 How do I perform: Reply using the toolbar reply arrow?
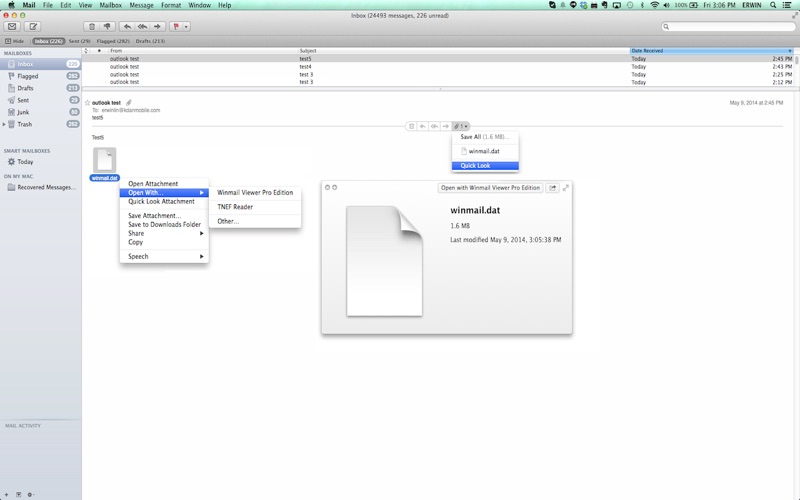tap(128, 27)
